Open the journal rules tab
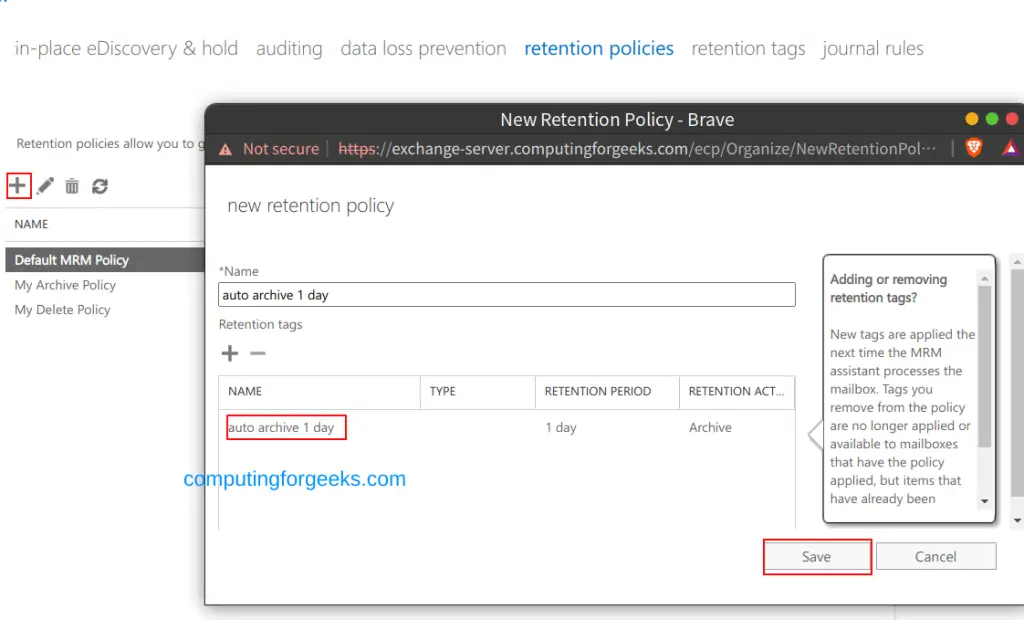Viewport: 1024px width, 620px height. [x=872, y=48]
